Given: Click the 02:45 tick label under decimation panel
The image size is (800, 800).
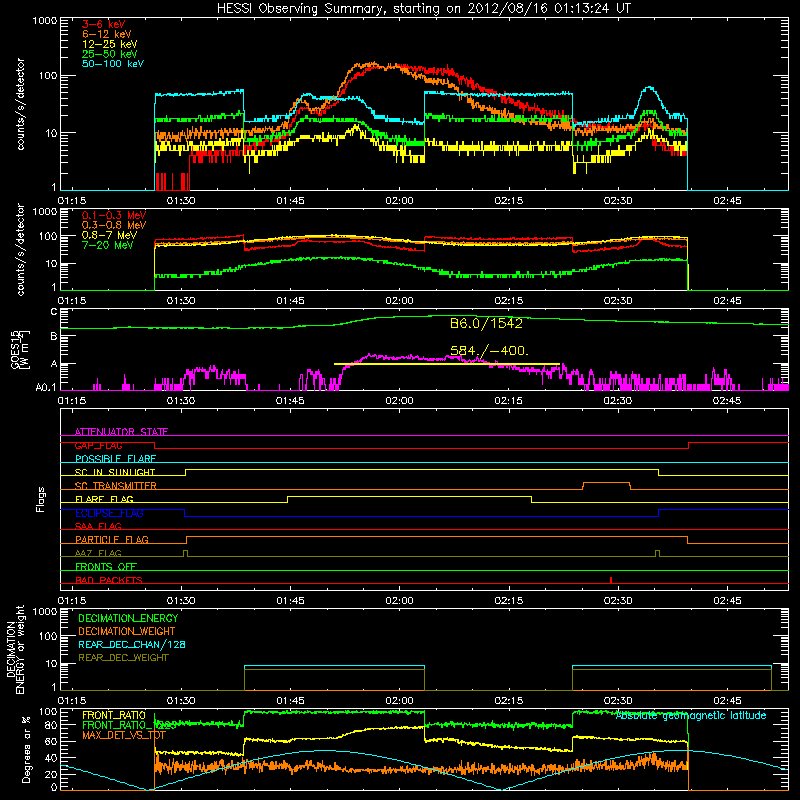Looking at the screenshot, I should click(x=727, y=701).
